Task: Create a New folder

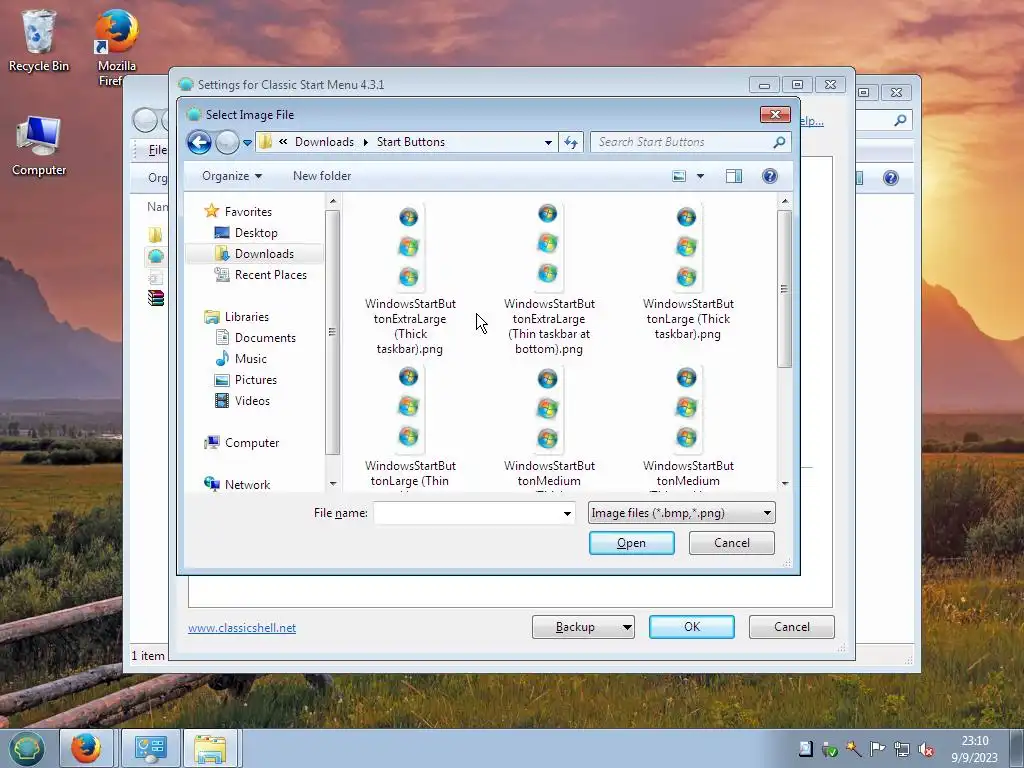Action: click(x=322, y=176)
